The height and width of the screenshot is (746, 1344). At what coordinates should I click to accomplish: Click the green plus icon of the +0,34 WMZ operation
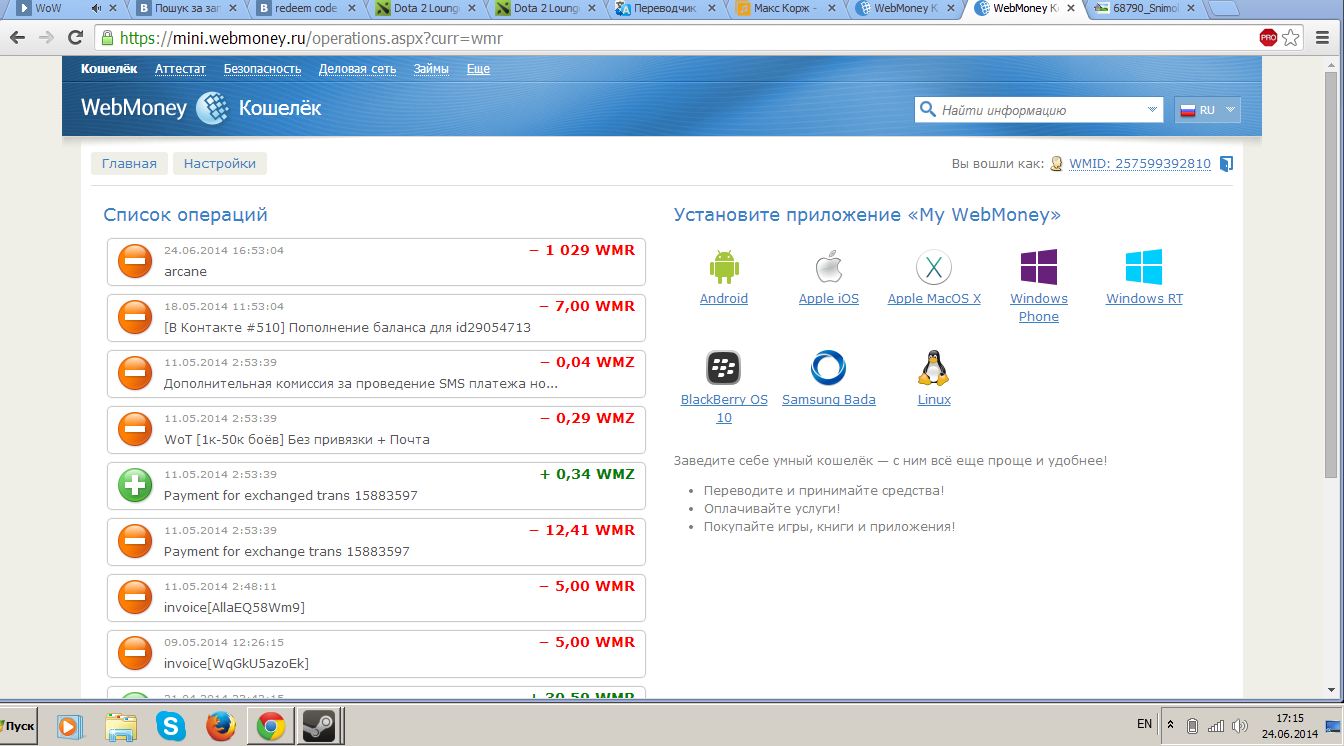coord(135,485)
